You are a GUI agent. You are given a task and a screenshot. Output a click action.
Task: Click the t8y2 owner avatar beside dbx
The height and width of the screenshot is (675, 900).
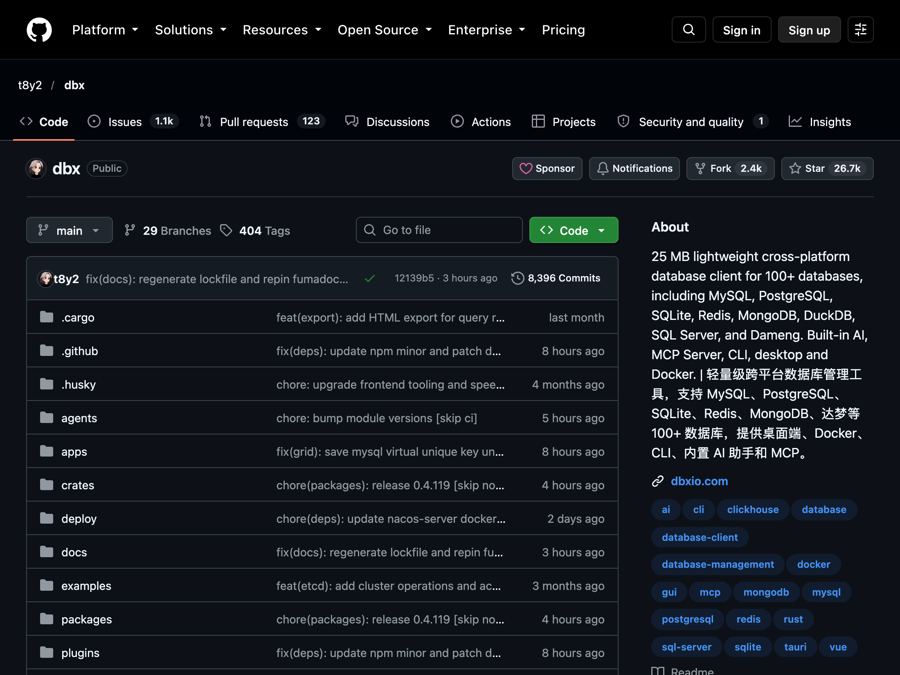point(36,168)
